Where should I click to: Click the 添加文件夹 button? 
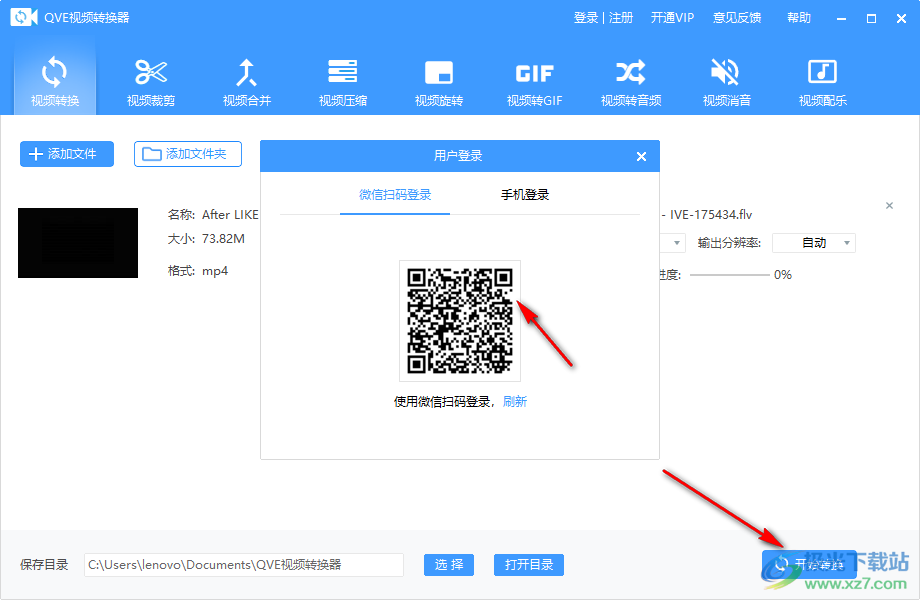point(188,154)
